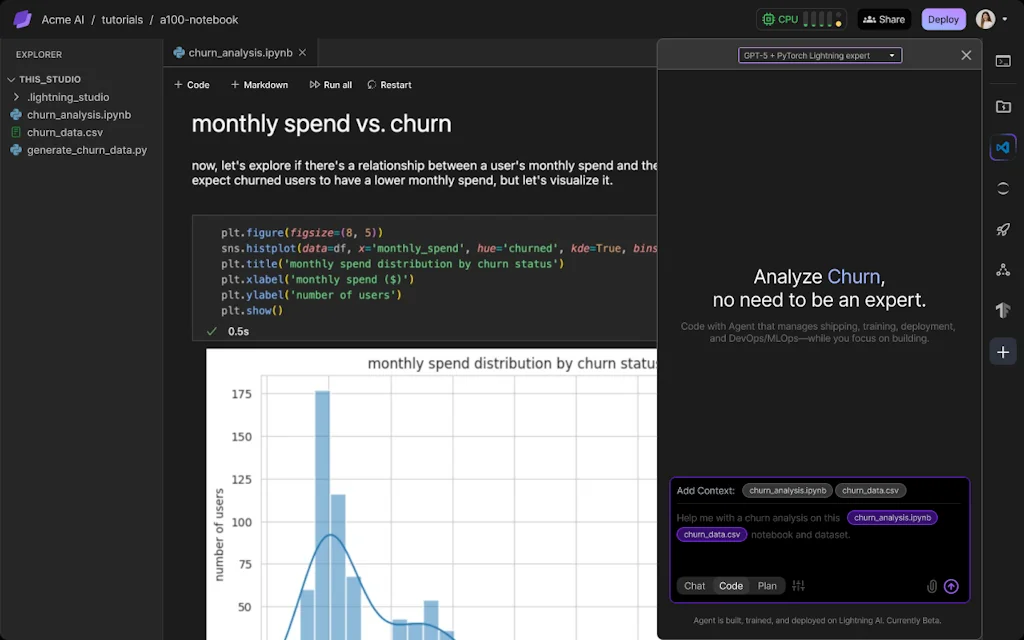Run all notebook cells
Image resolution: width=1024 pixels, height=640 pixels.
point(330,84)
